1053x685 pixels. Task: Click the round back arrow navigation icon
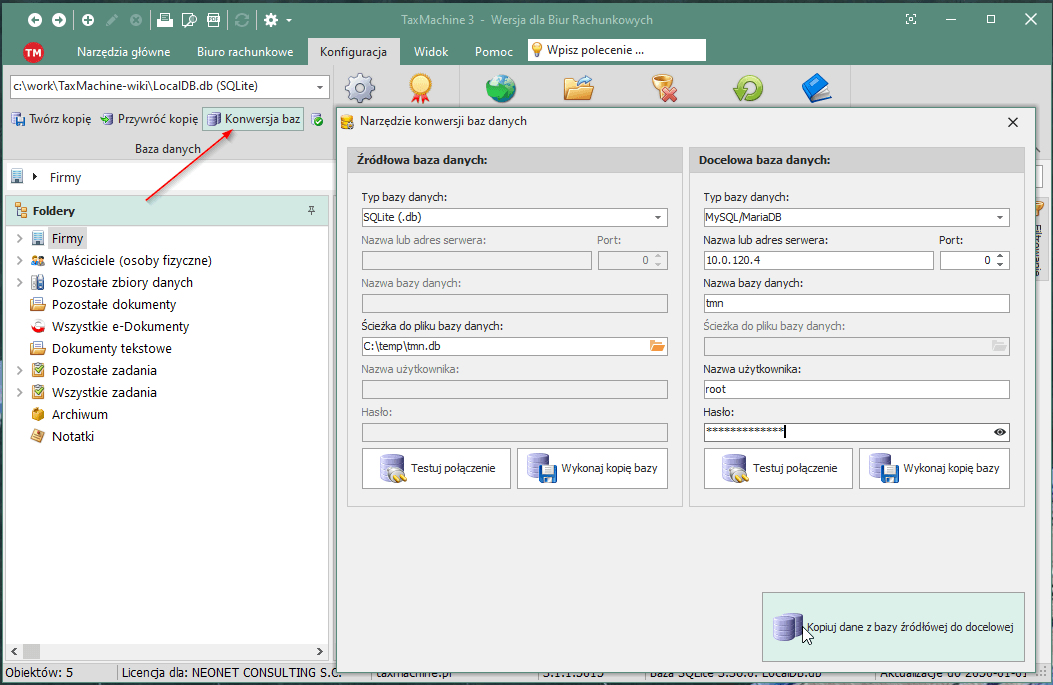pos(35,20)
